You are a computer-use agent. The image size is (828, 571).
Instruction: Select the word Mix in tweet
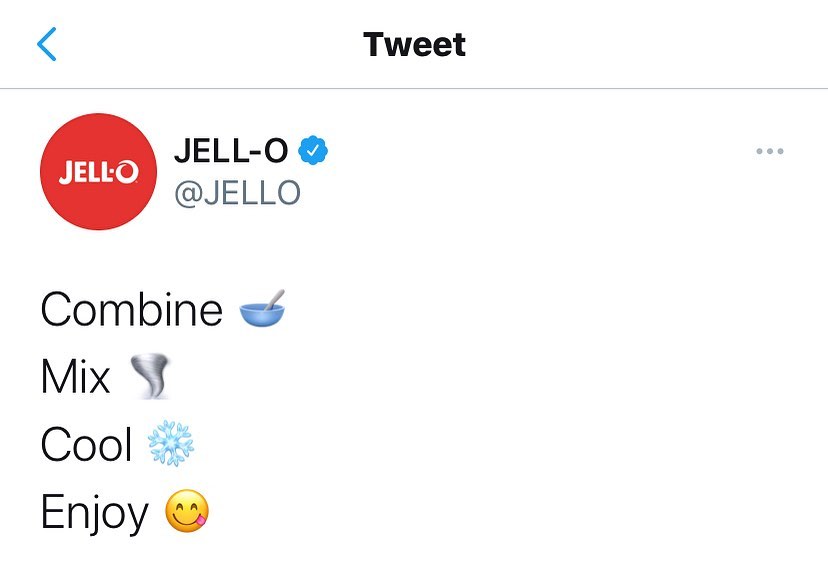[75, 378]
